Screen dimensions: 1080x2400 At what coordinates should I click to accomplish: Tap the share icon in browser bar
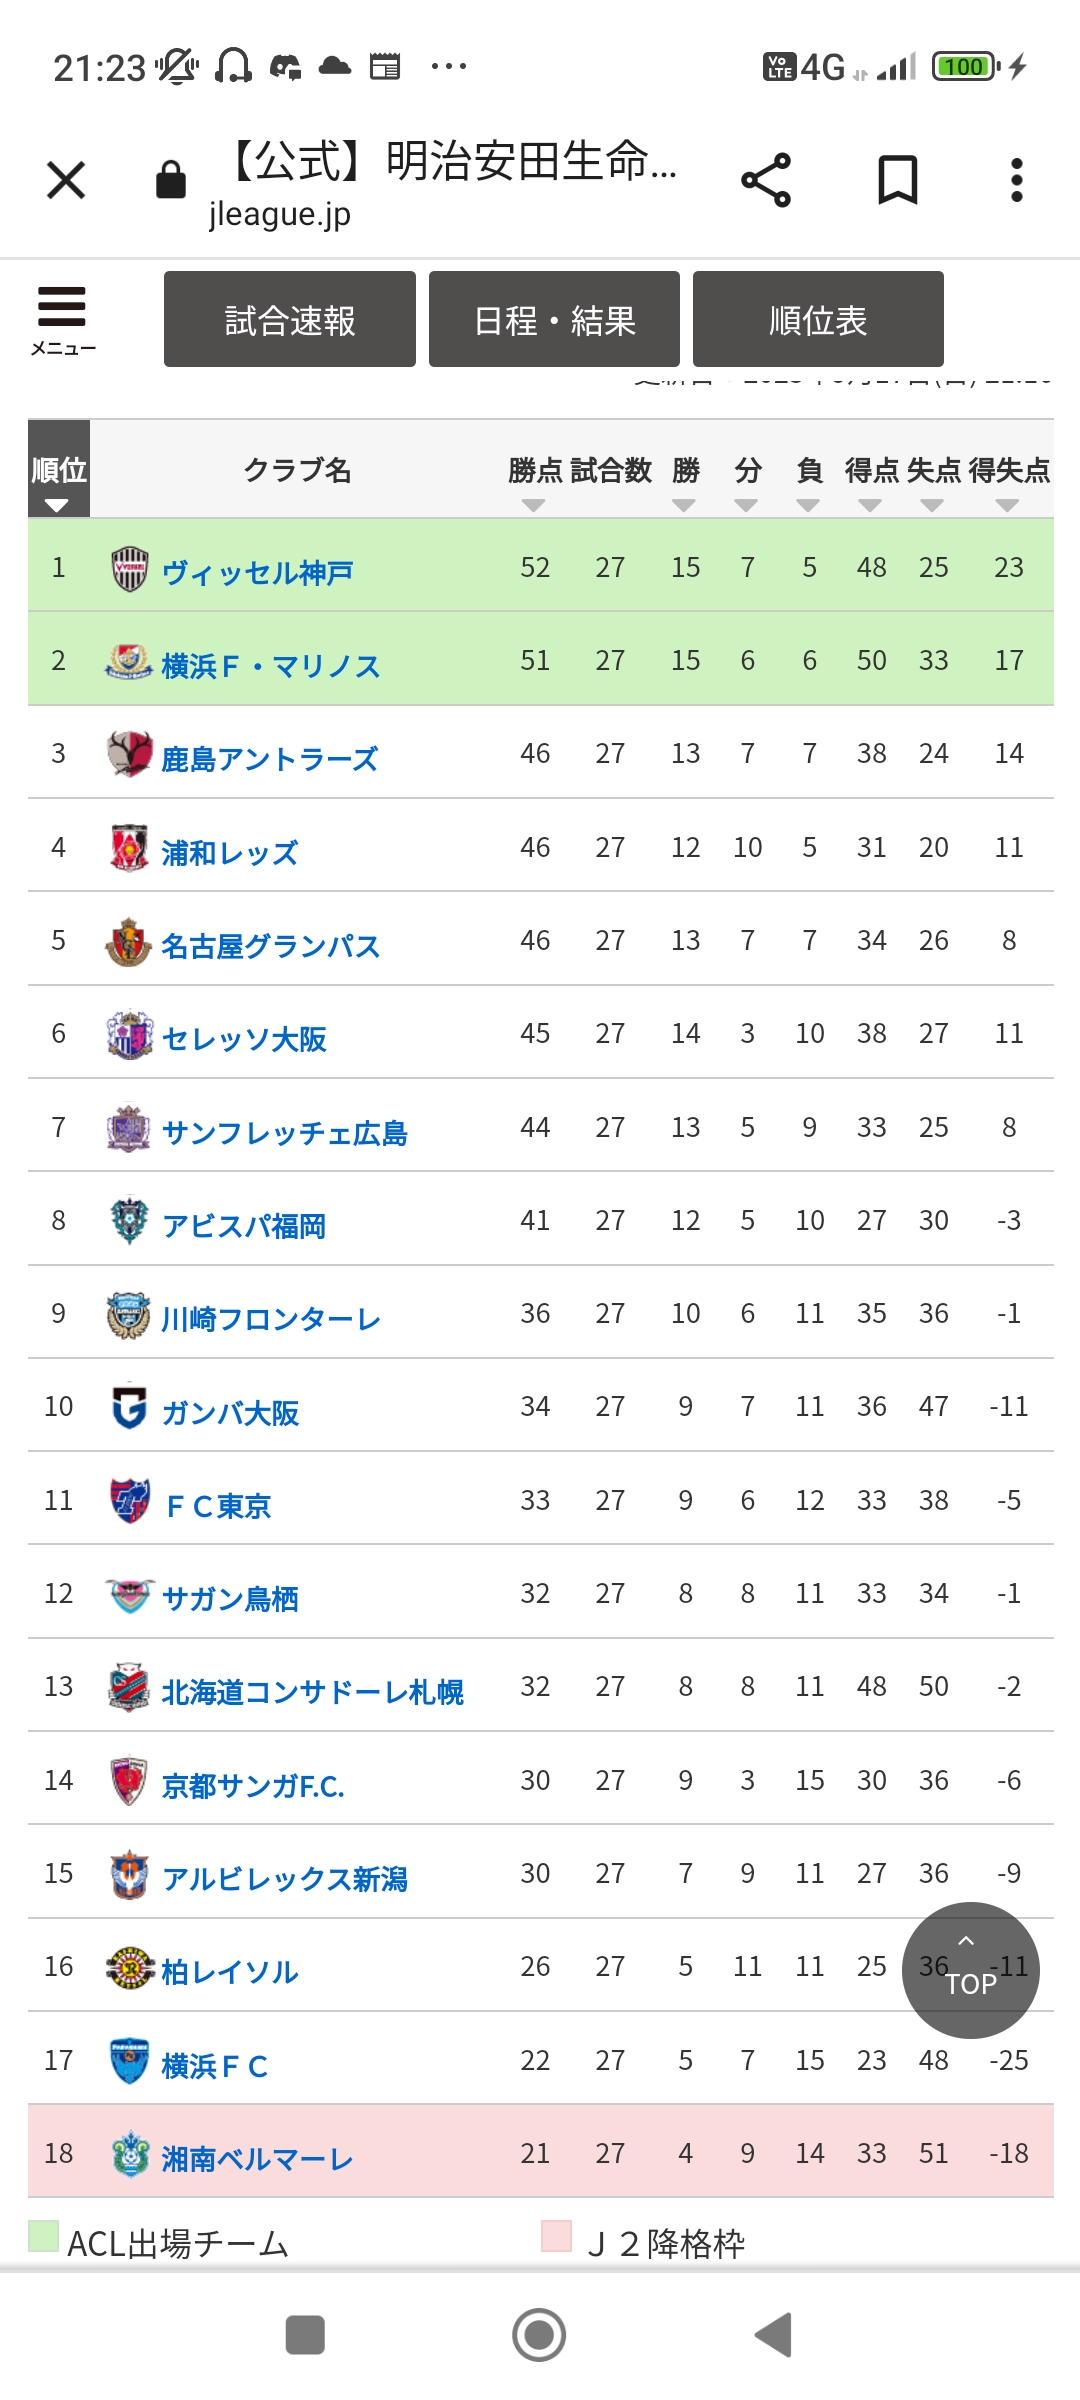pyautogui.click(x=766, y=181)
